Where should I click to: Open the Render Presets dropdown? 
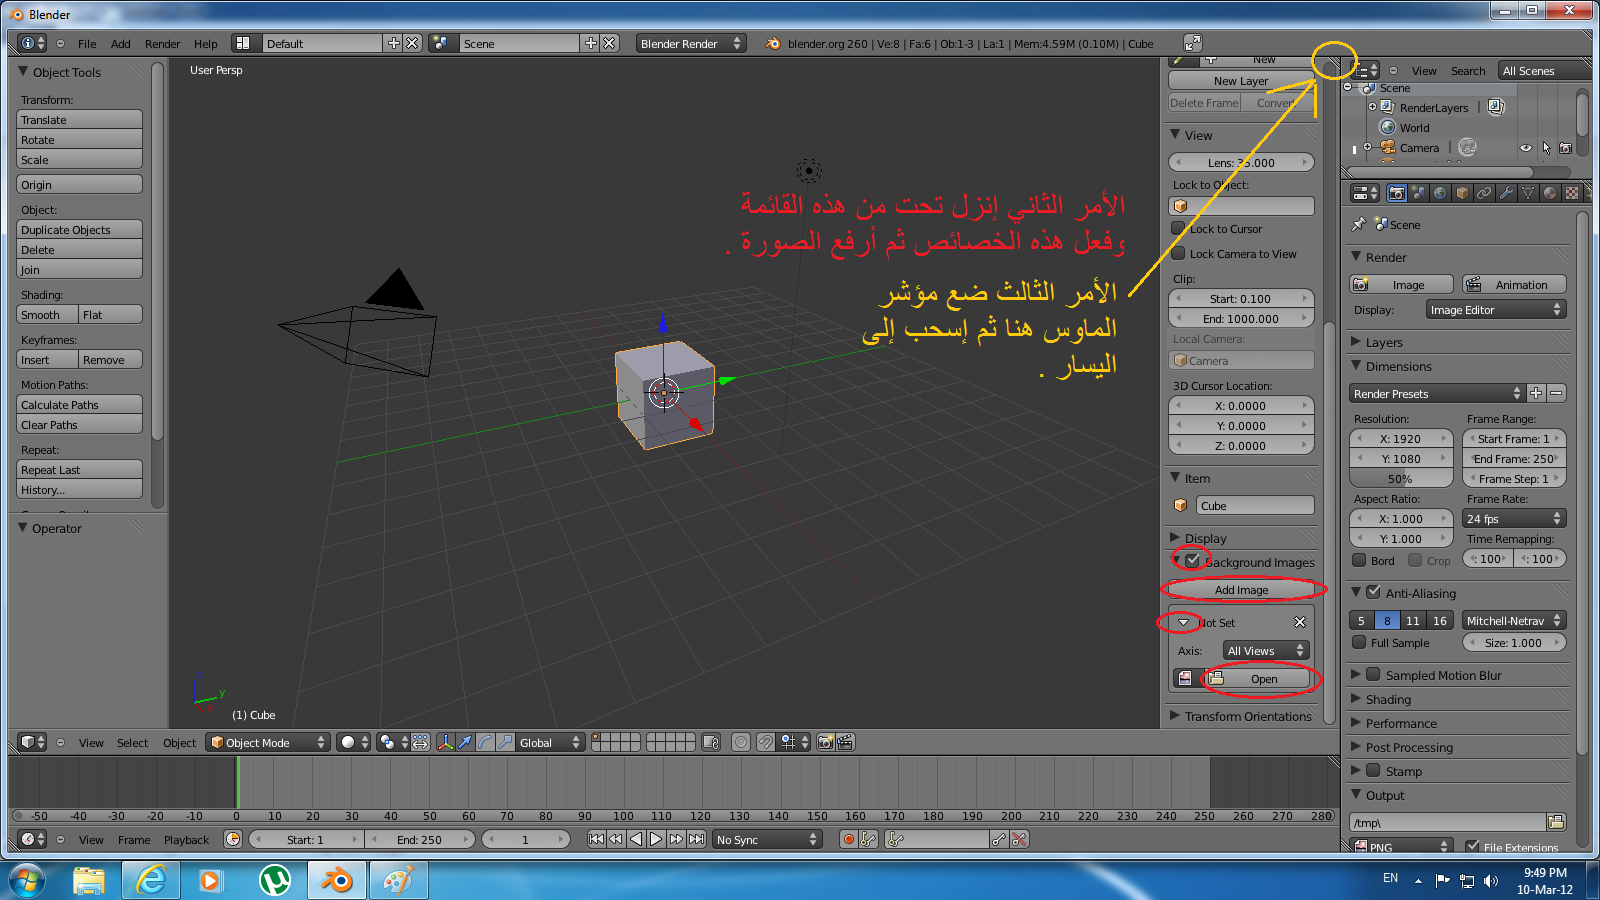1436,394
